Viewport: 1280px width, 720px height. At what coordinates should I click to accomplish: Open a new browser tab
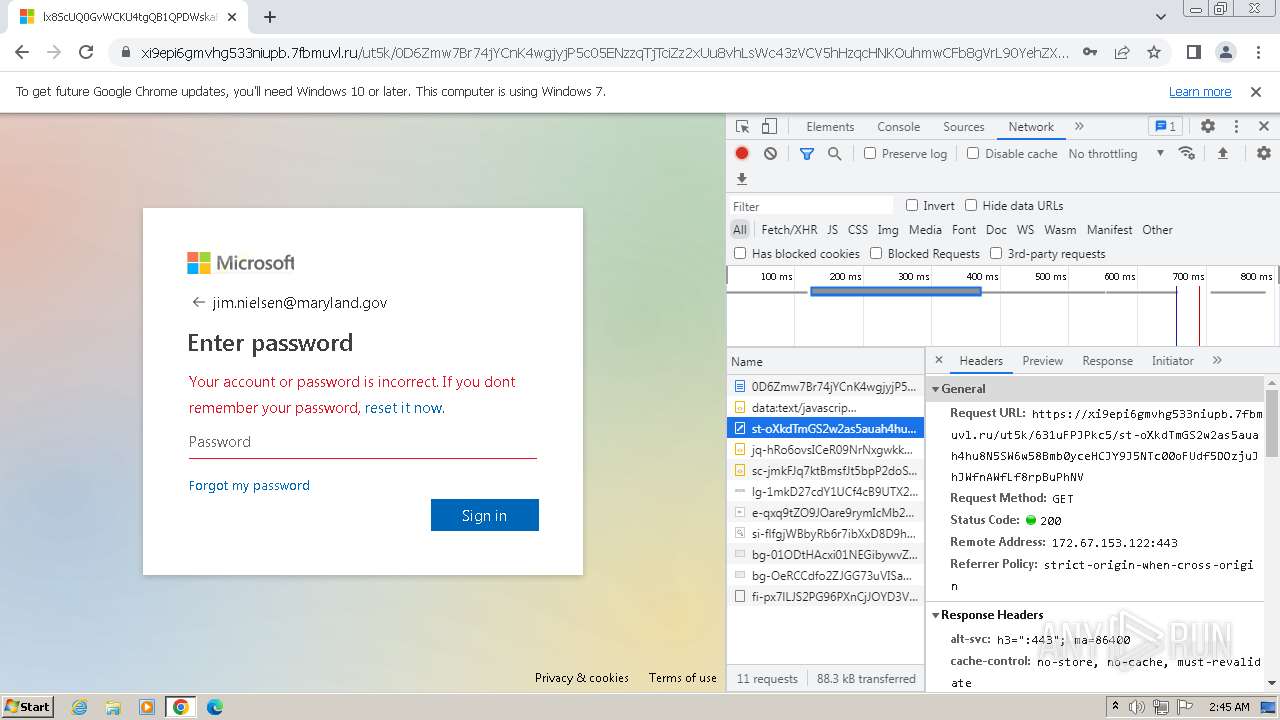pos(270,17)
